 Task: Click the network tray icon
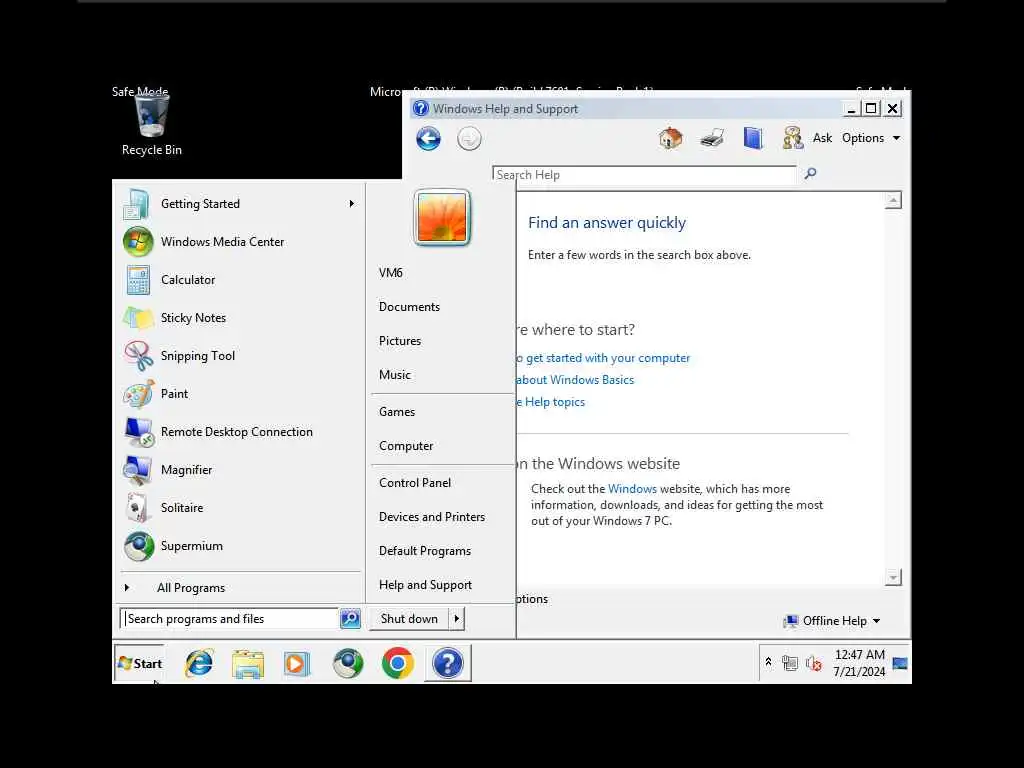click(x=790, y=664)
